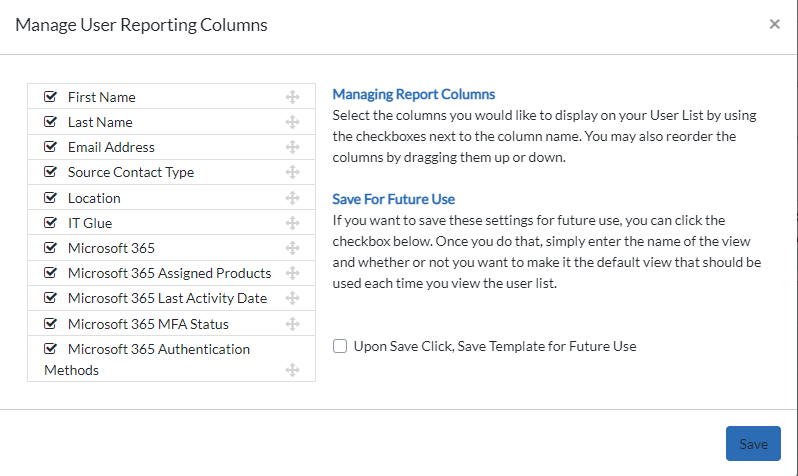Click the reorder handle for Email Address
Viewport: 798px width, 476px height.
tap(292, 147)
